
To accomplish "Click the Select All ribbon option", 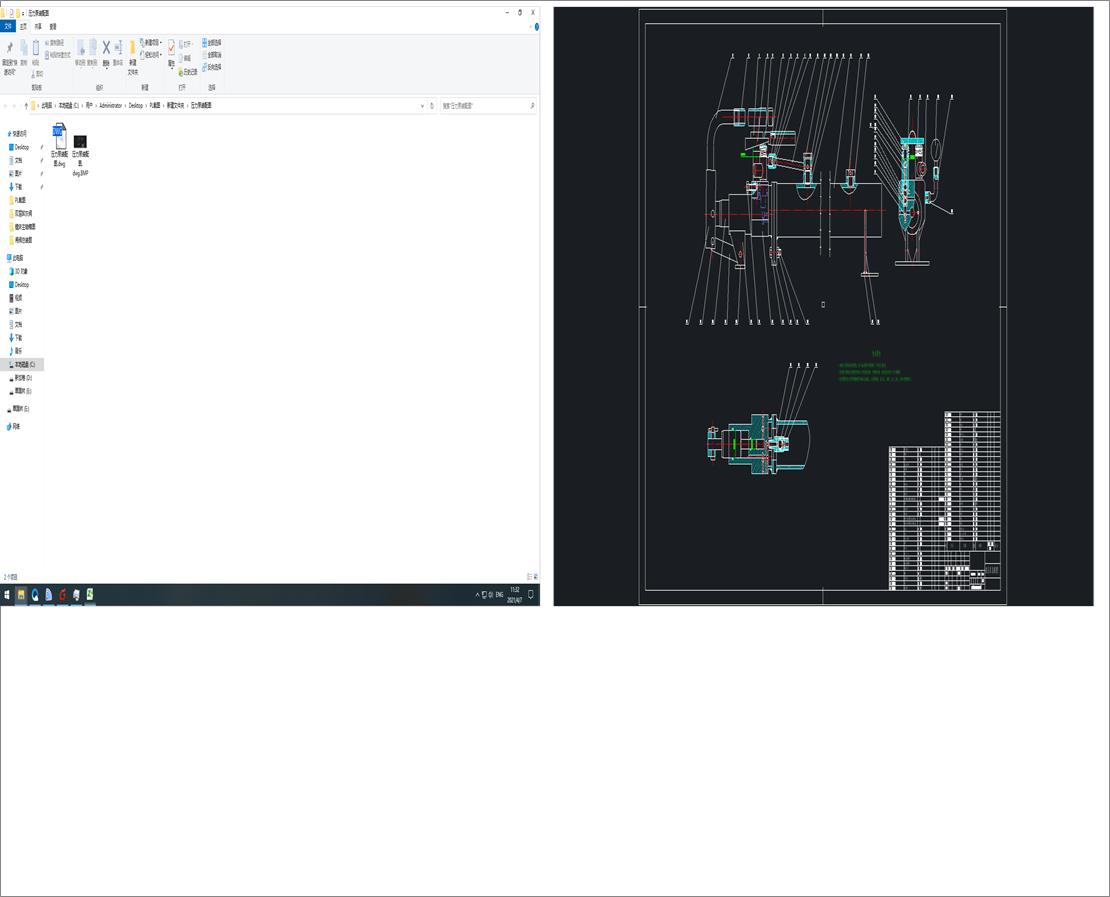I will 212,43.
